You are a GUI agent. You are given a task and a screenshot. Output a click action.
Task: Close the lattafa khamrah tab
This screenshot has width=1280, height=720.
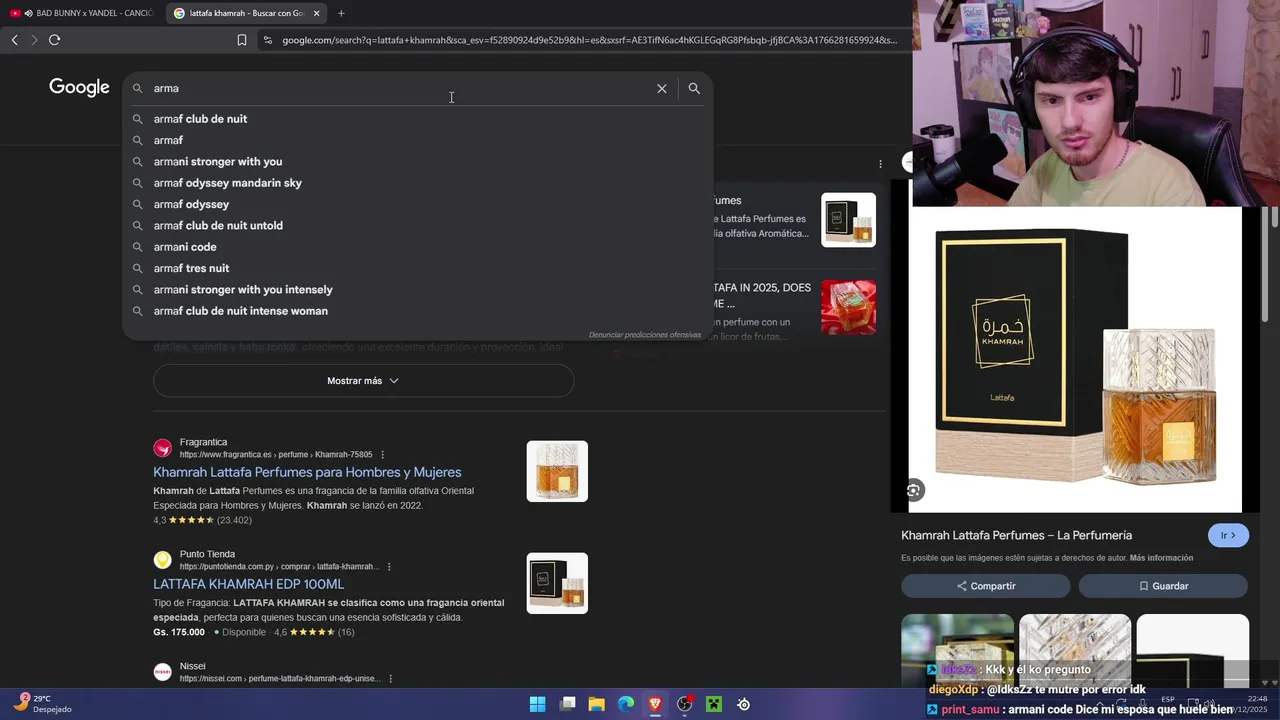[316, 13]
